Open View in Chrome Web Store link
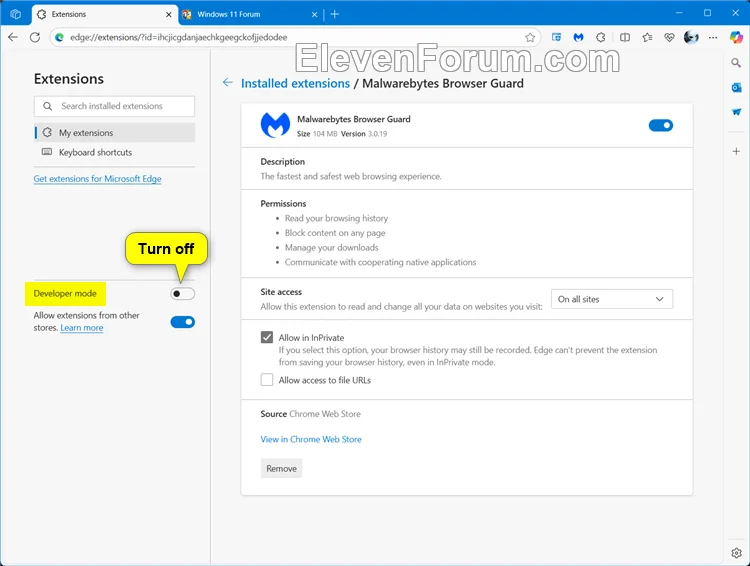This screenshot has width=750, height=566. [x=311, y=439]
